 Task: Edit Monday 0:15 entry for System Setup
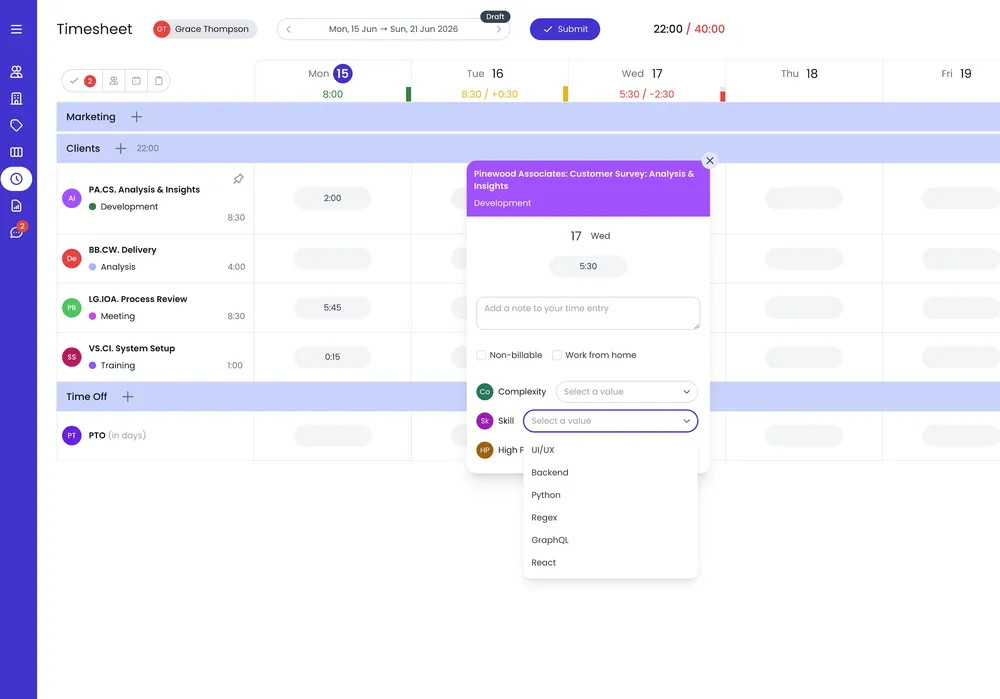coord(332,357)
